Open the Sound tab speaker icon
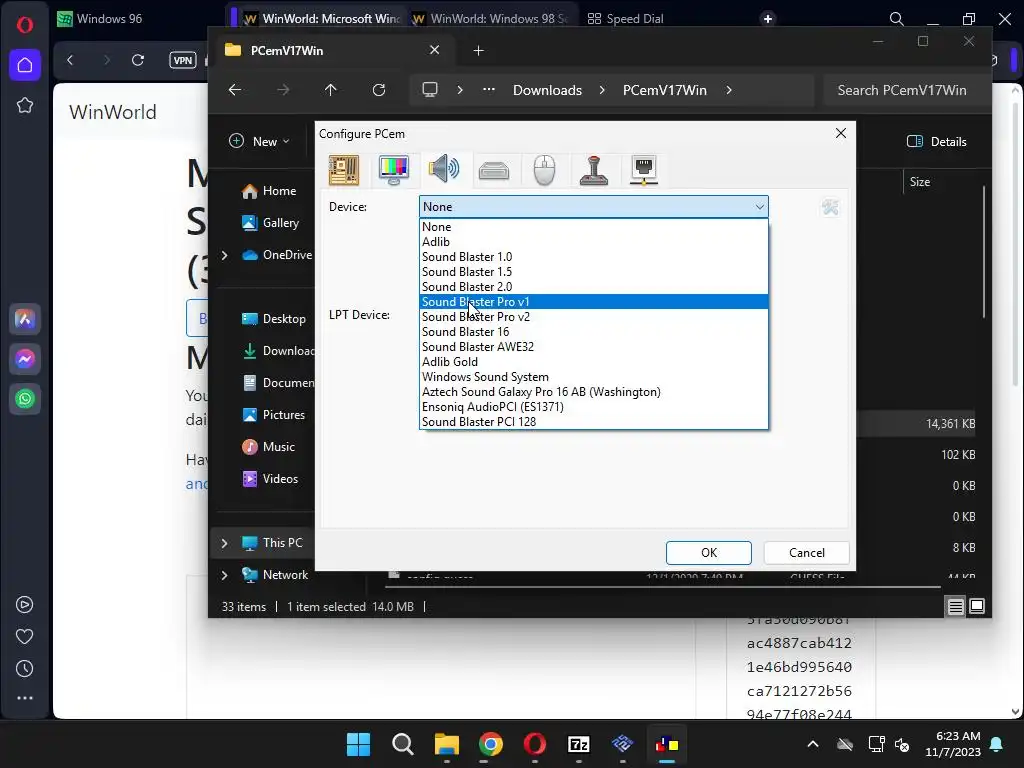Viewport: 1024px width, 768px height. coord(444,170)
